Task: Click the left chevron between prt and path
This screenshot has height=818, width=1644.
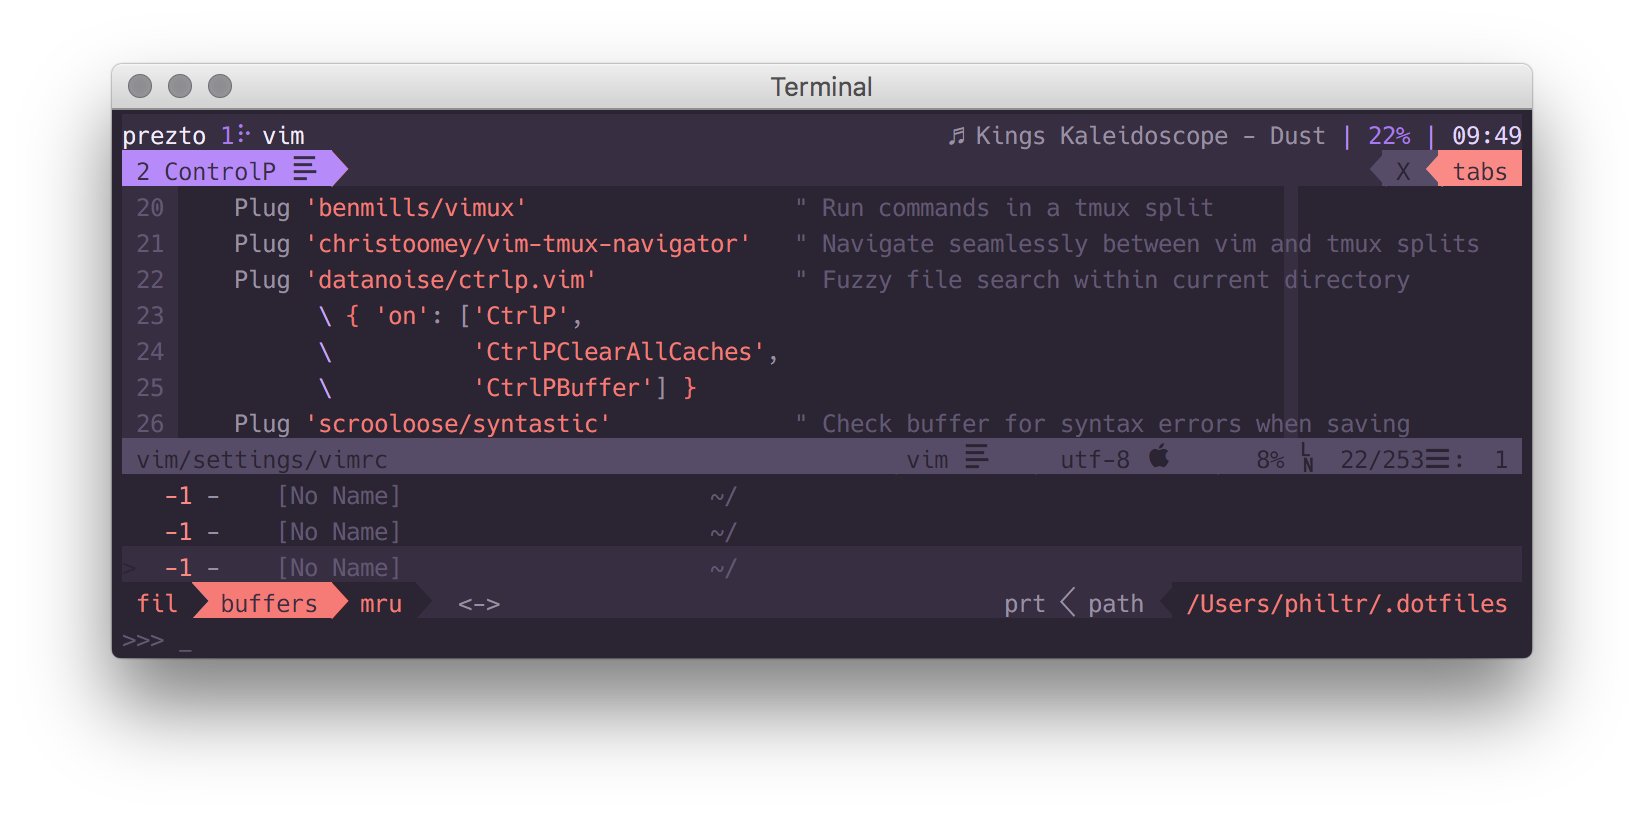Action: (1067, 603)
